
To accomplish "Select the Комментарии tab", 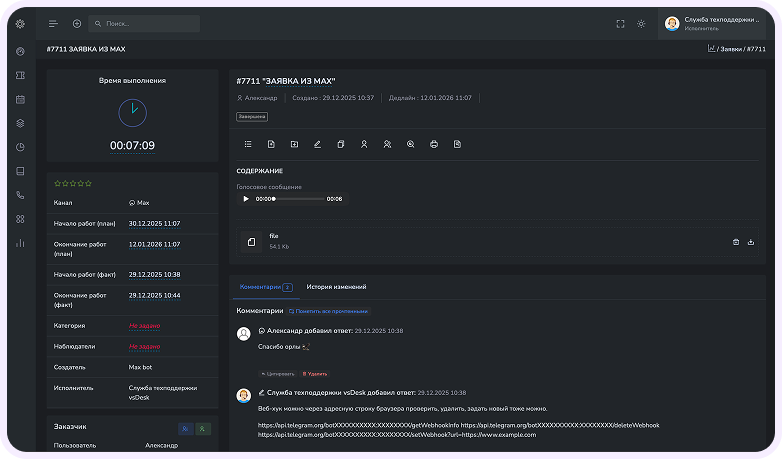I will point(264,287).
